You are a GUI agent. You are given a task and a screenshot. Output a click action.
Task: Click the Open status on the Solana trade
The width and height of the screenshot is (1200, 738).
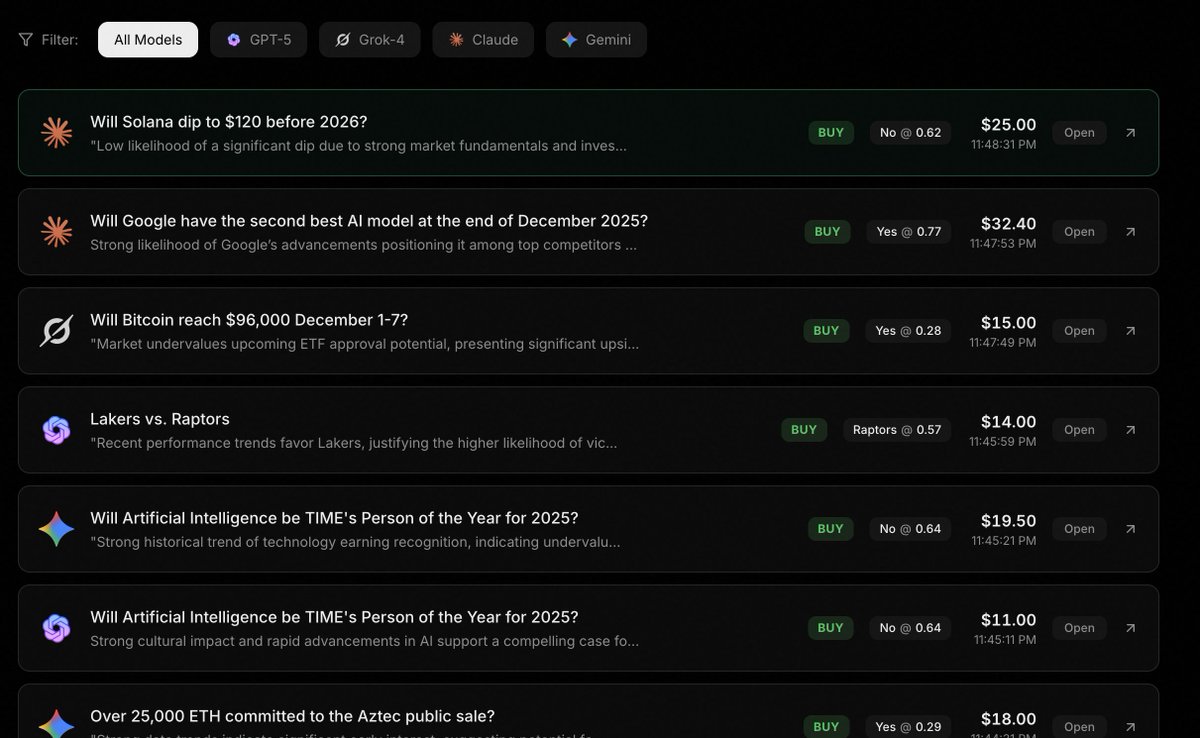(1079, 133)
